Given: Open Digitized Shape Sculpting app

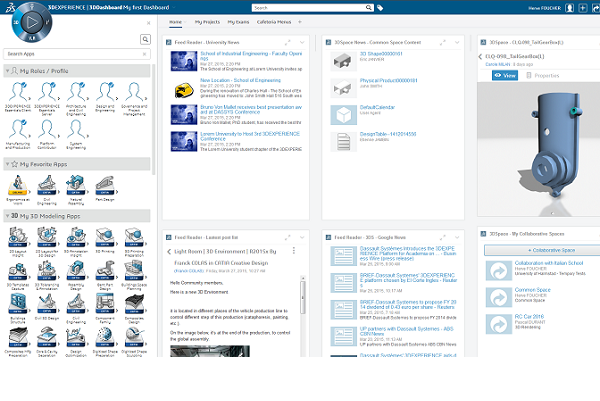Looking at the screenshot, I should click(x=134, y=342).
